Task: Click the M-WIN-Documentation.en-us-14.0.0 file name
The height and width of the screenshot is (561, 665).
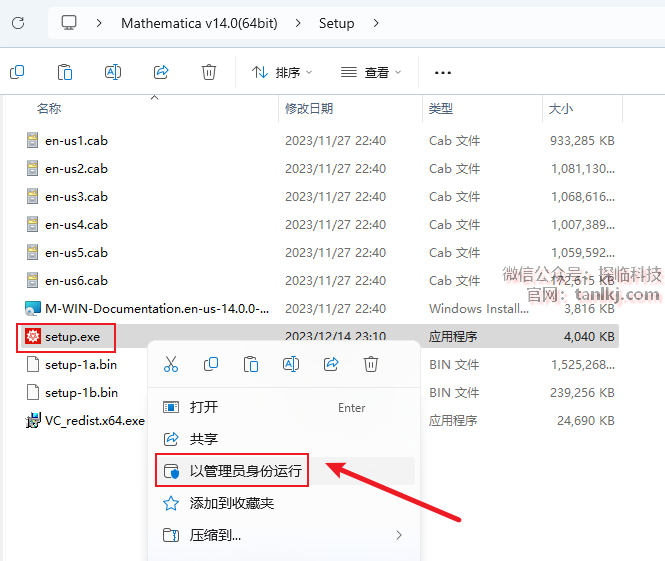Action: [157, 308]
